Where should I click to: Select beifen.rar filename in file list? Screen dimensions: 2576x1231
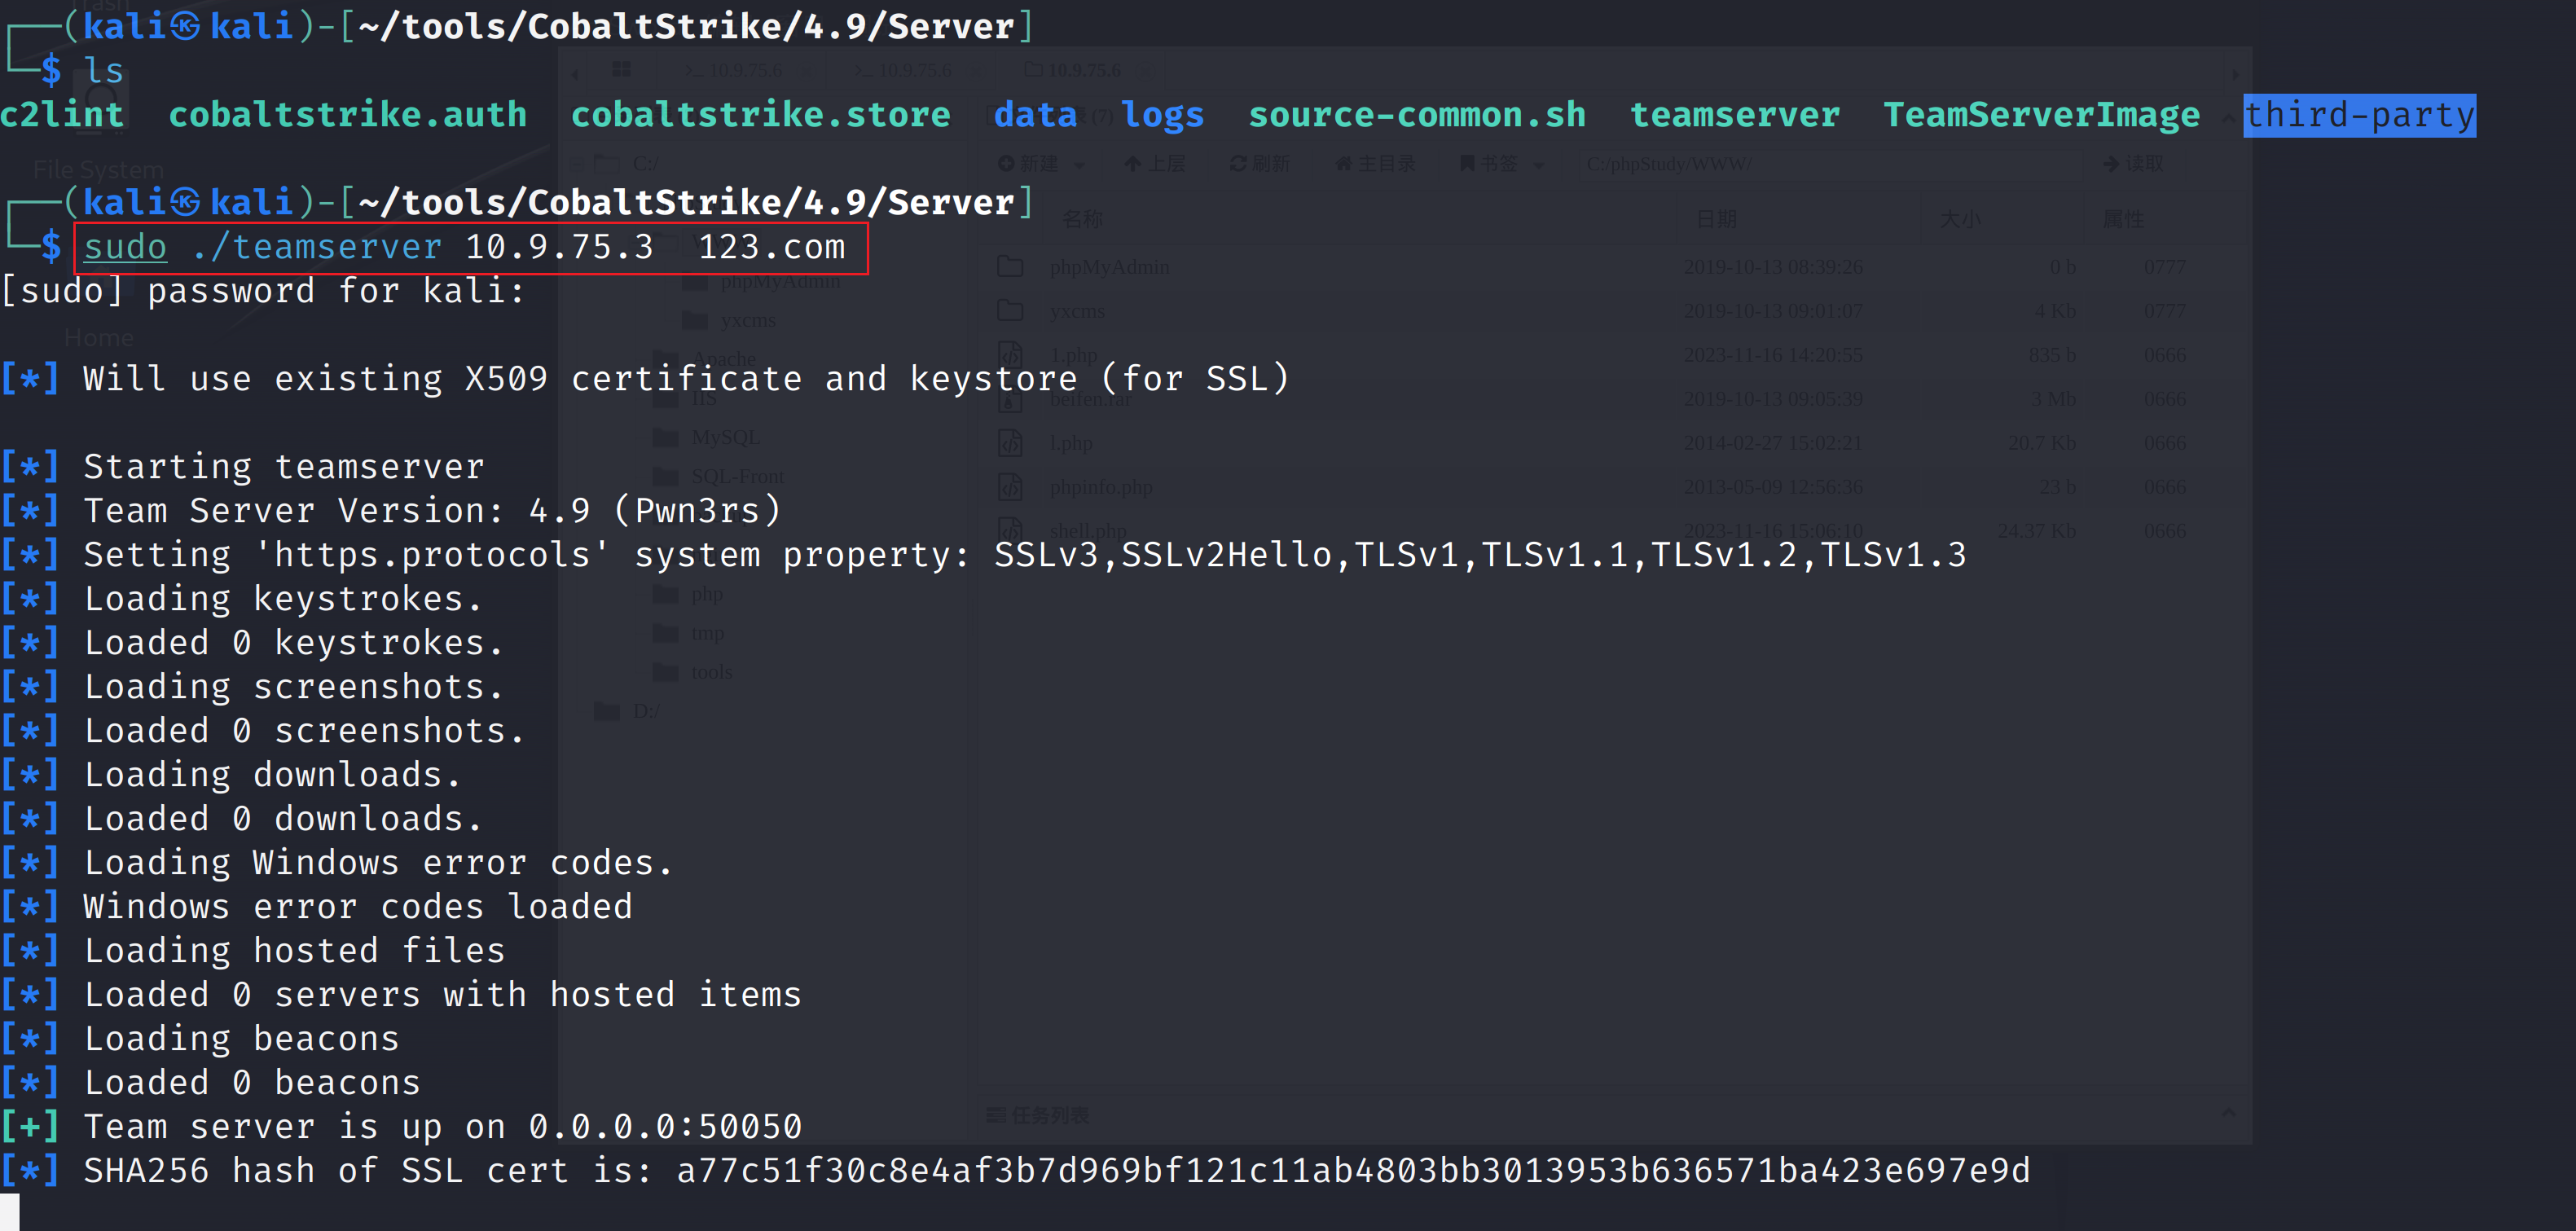[x=1090, y=399]
